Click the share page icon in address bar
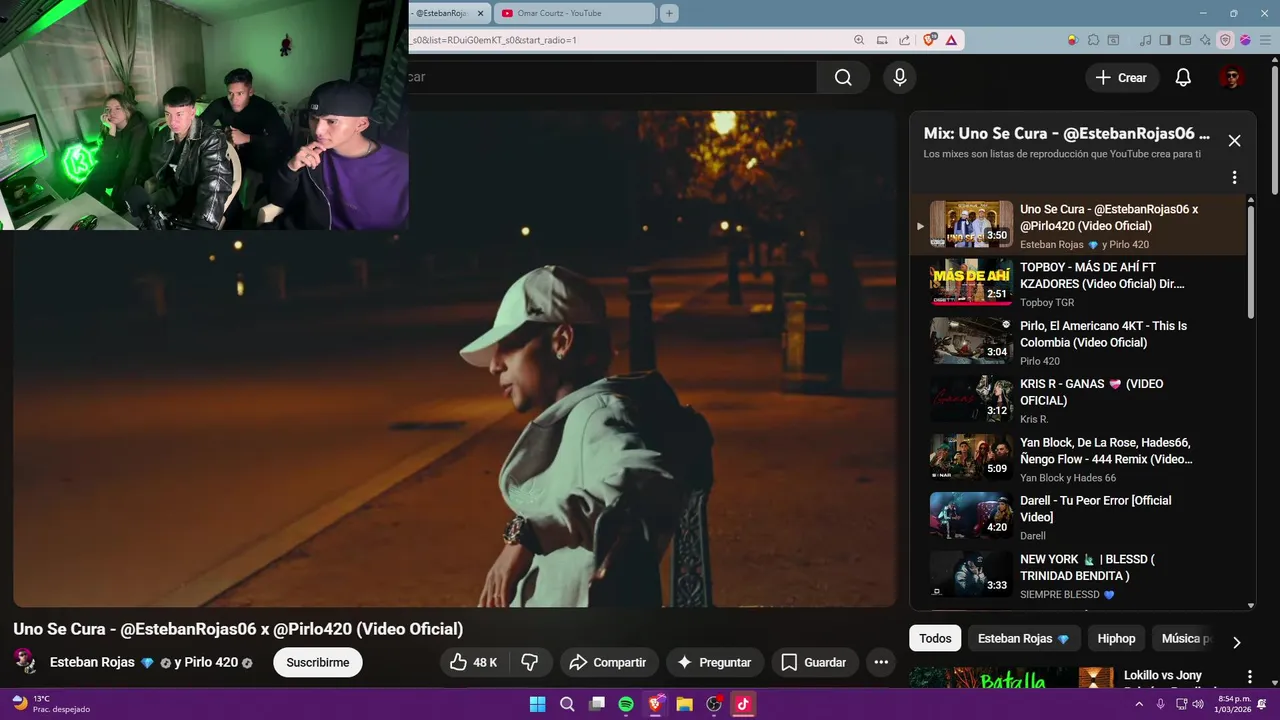 click(904, 40)
